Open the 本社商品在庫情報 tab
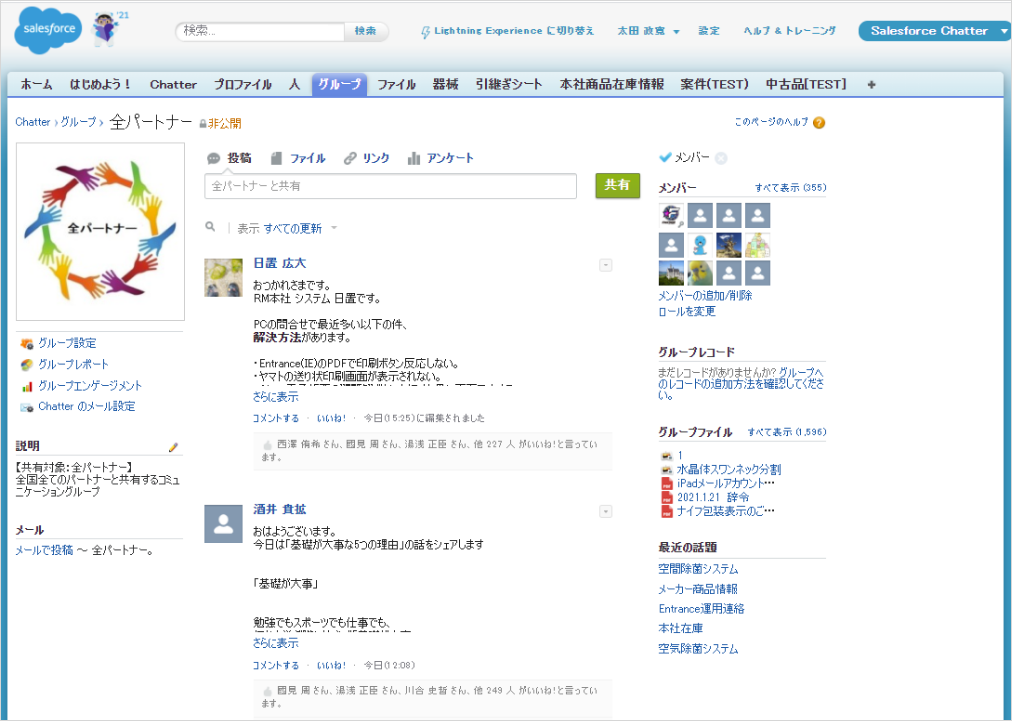Image resolution: width=1012 pixels, height=721 pixels. 612,85
